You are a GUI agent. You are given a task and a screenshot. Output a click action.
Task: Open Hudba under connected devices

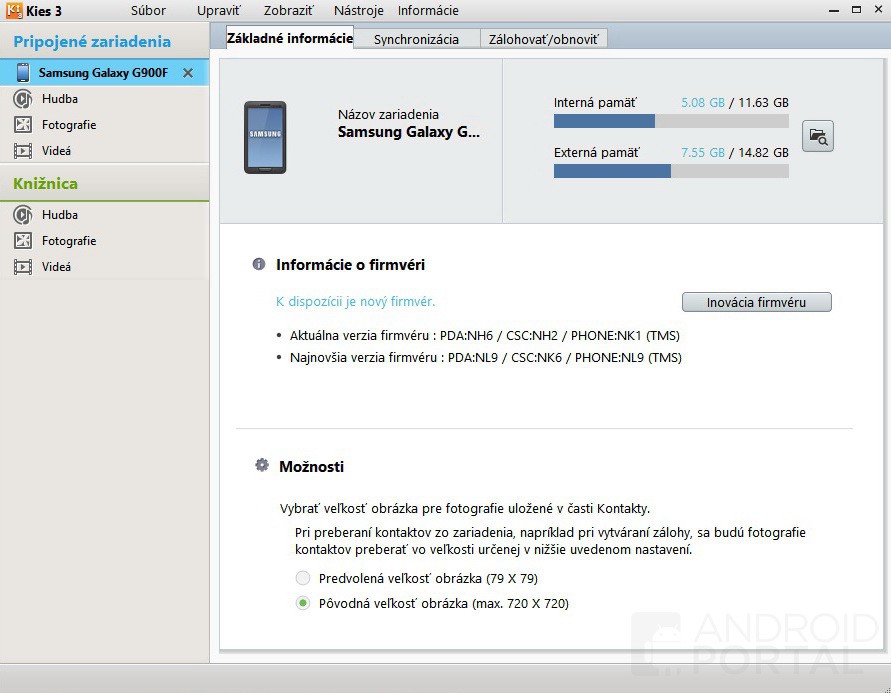(x=59, y=99)
